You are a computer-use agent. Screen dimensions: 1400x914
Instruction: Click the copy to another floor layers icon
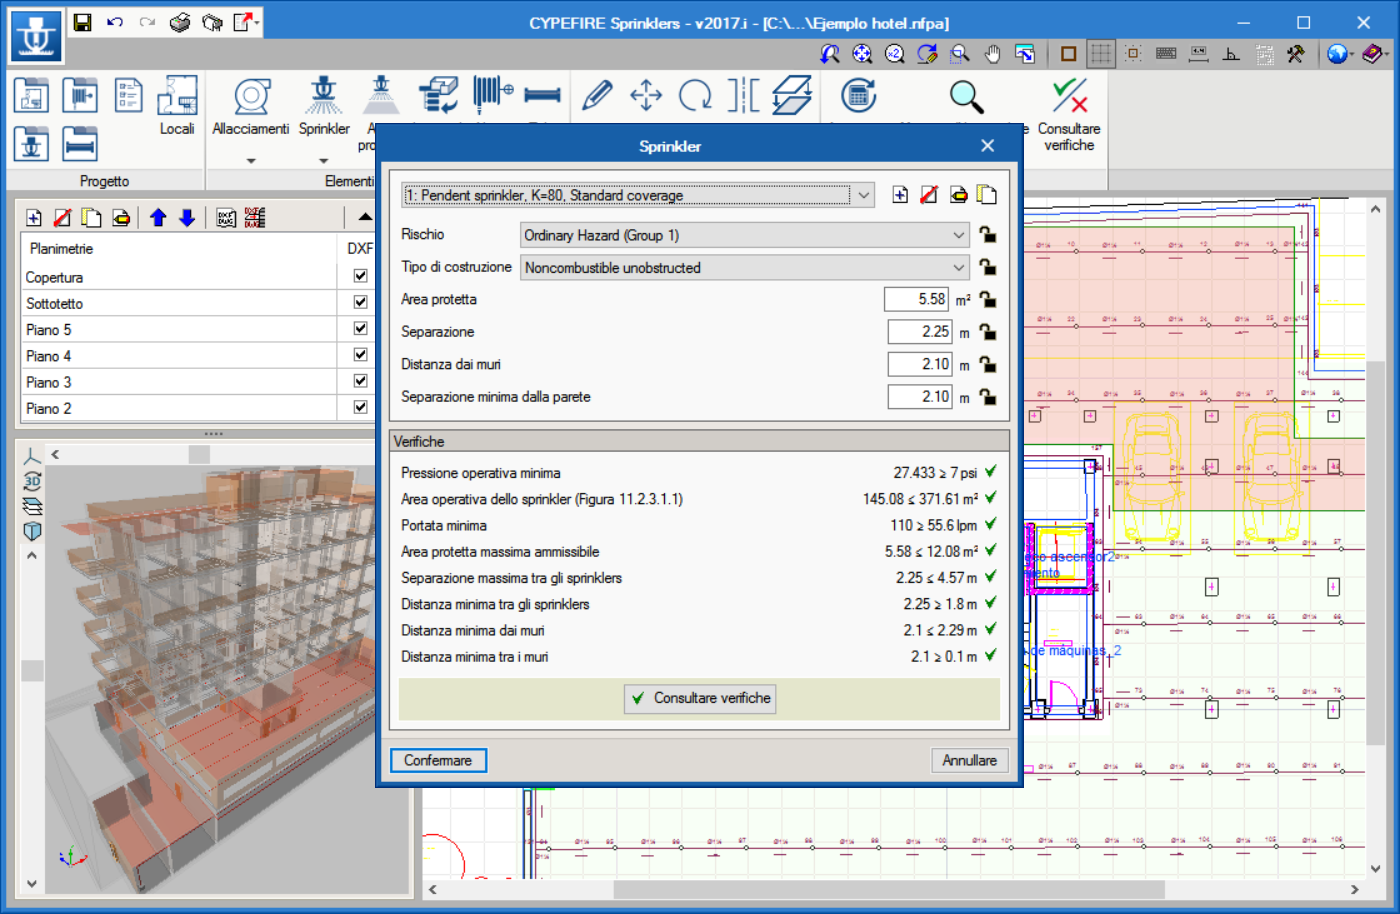[x=792, y=95]
